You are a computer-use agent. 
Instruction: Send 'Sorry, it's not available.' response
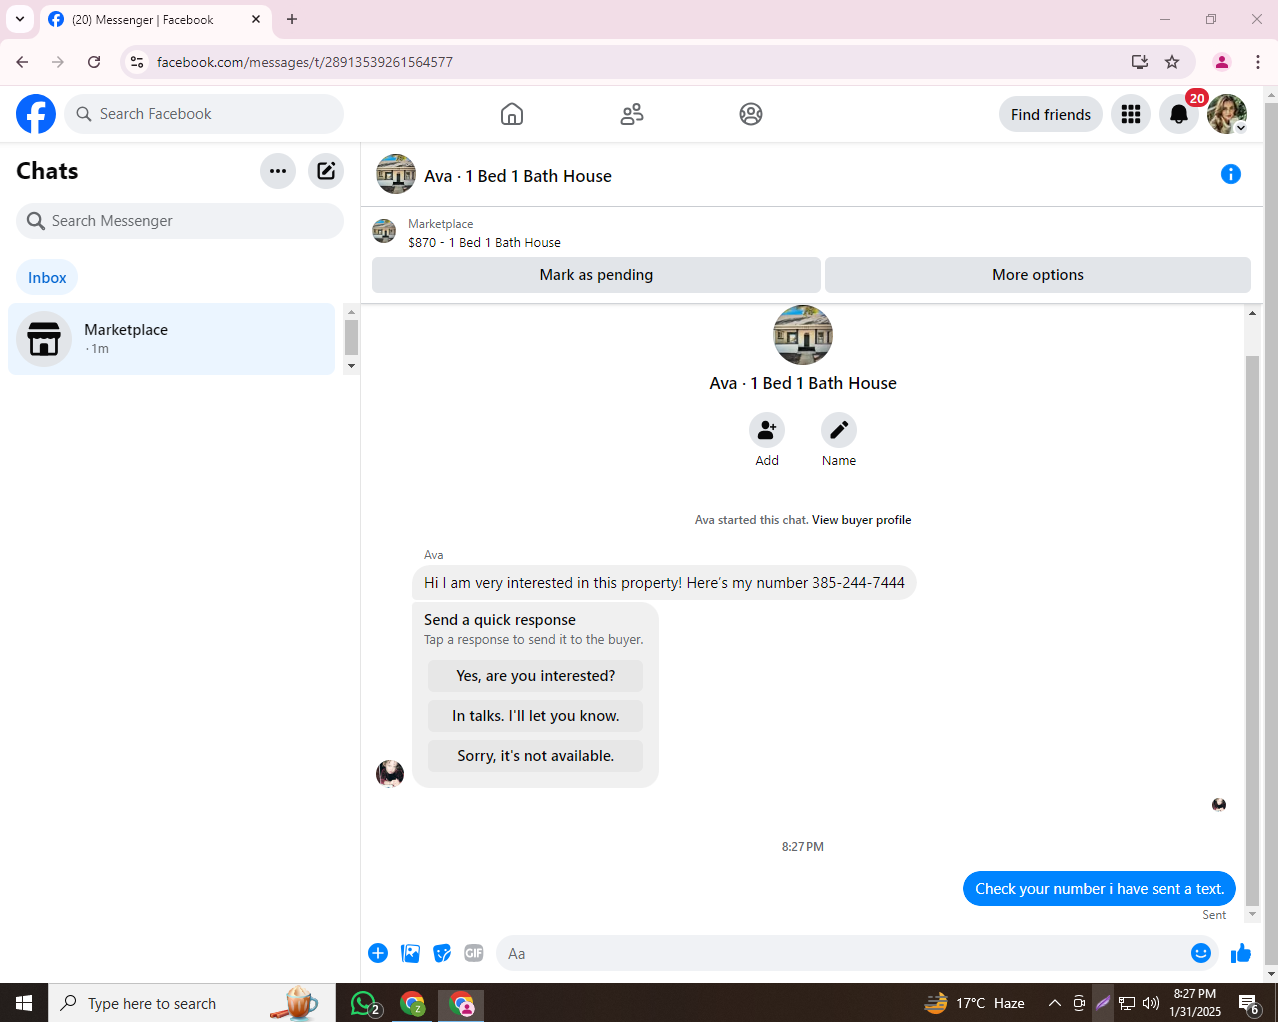[x=536, y=756]
